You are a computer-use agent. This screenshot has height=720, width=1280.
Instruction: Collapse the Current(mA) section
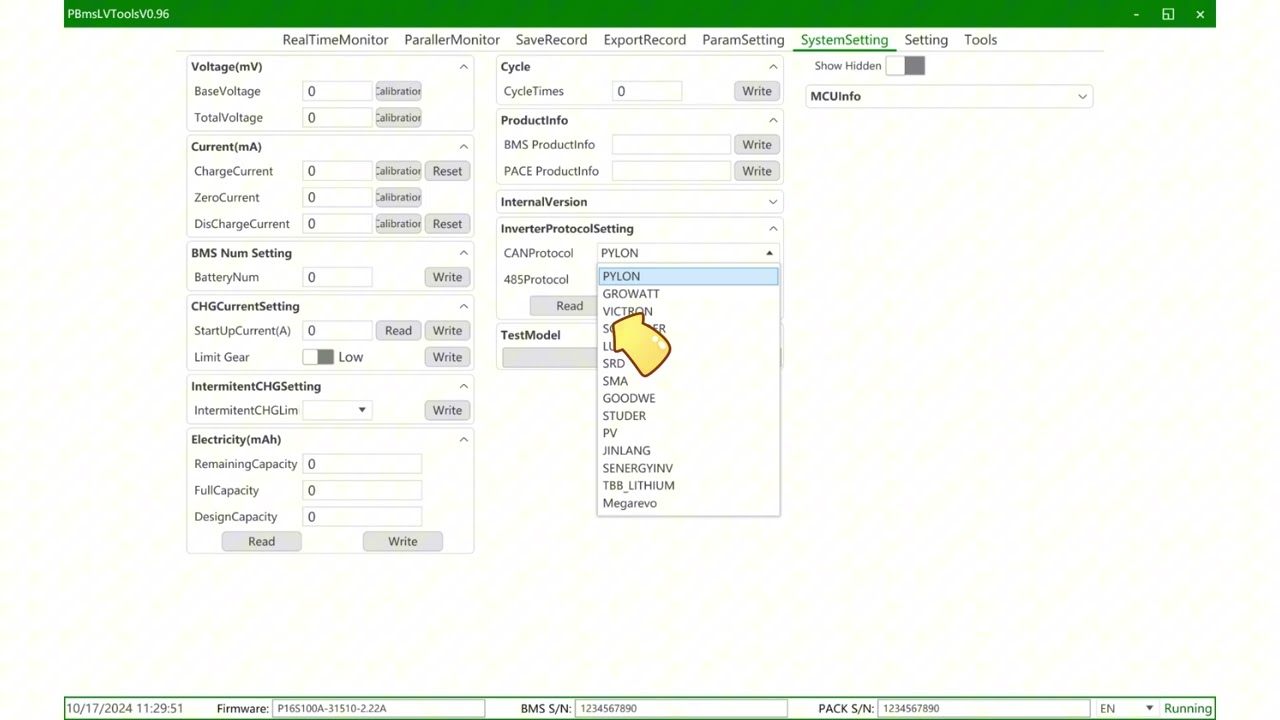click(463, 146)
